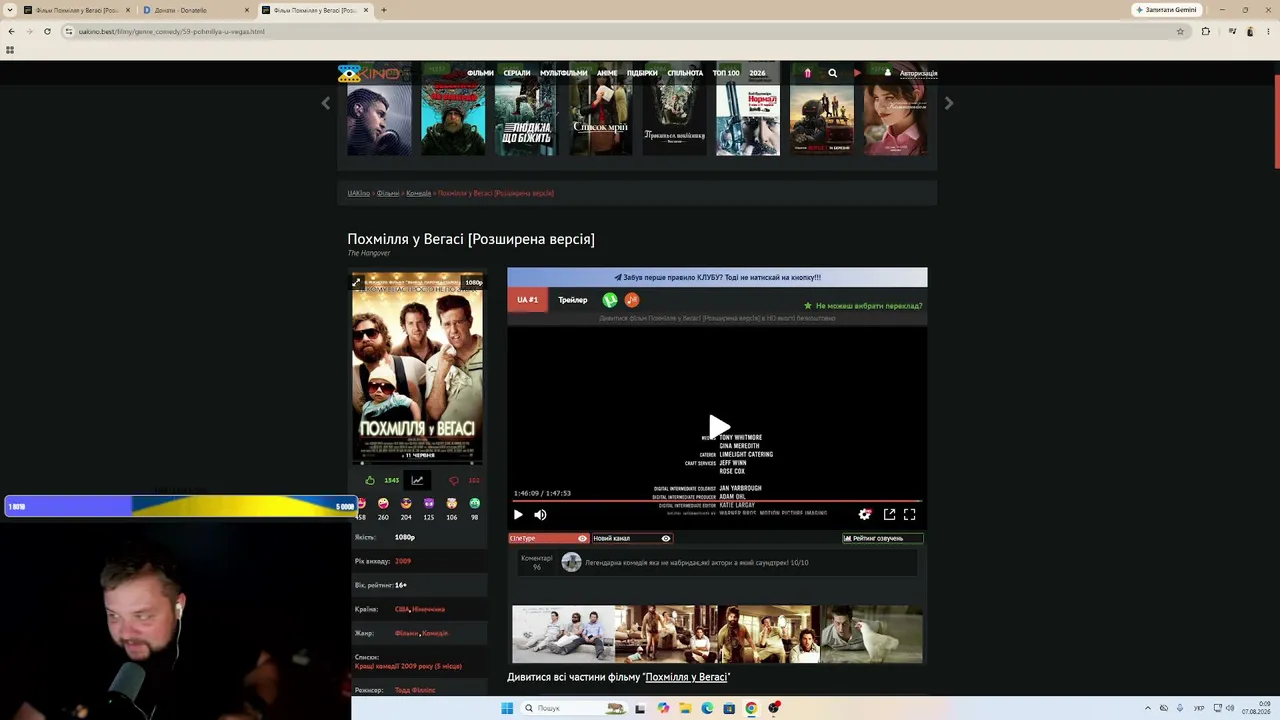The image size is (1280, 720).
Task: Open the "Не можеш вибрати переклад?" link
Action: [864, 306]
